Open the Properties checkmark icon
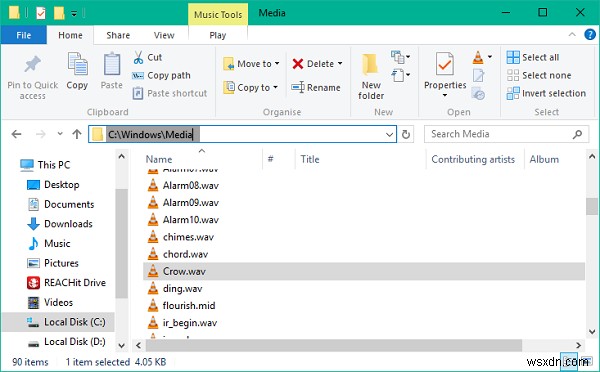The image size is (600, 372). (445, 64)
